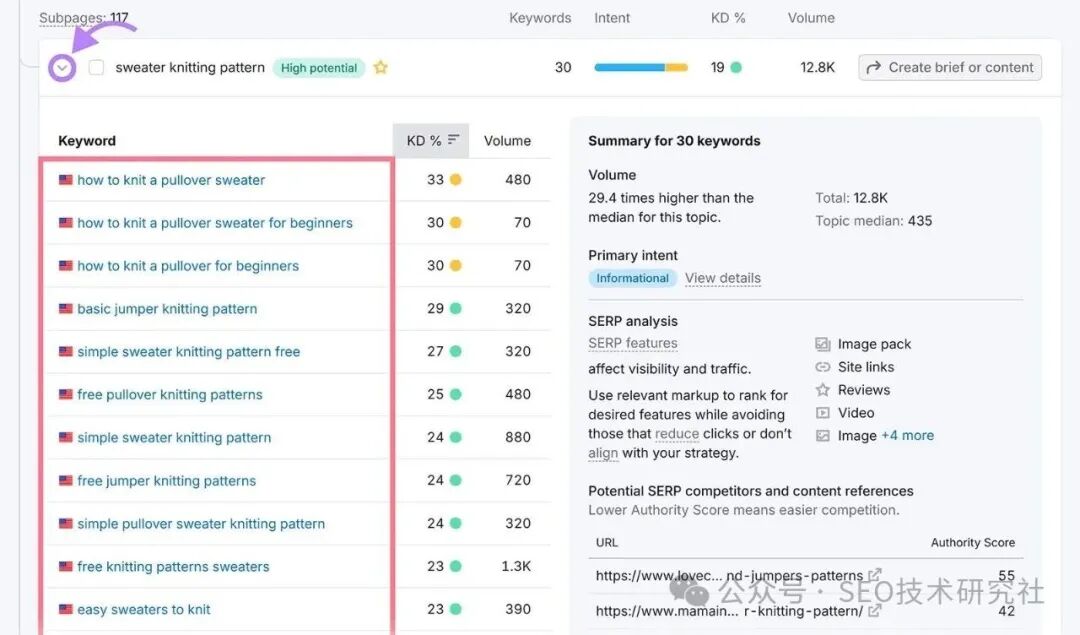Click the intent distribution bar
1080x635 pixels.
click(x=641, y=67)
